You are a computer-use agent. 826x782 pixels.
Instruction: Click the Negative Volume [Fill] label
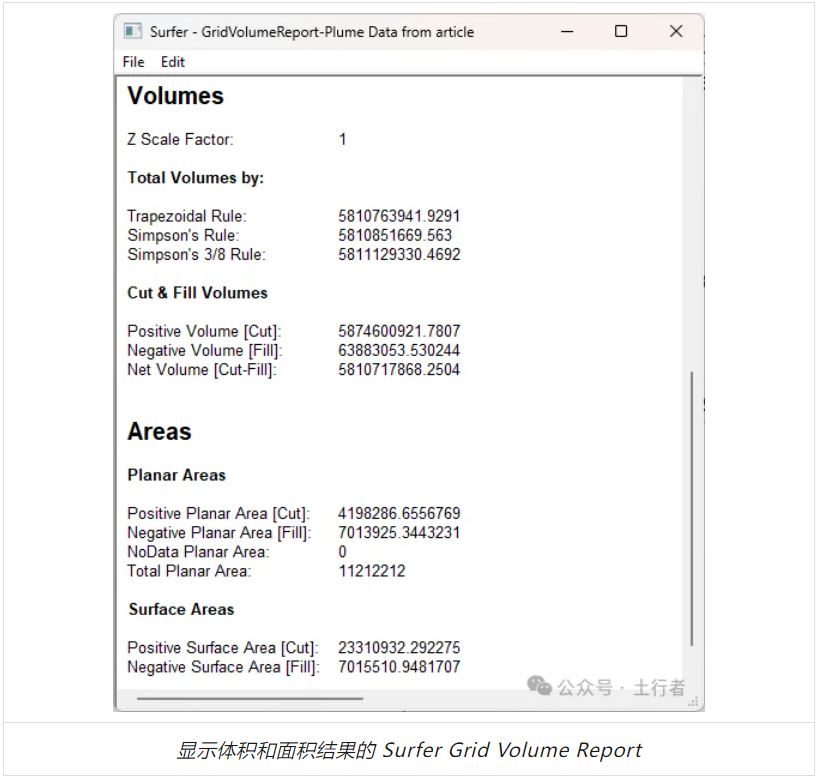(x=205, y=350)
